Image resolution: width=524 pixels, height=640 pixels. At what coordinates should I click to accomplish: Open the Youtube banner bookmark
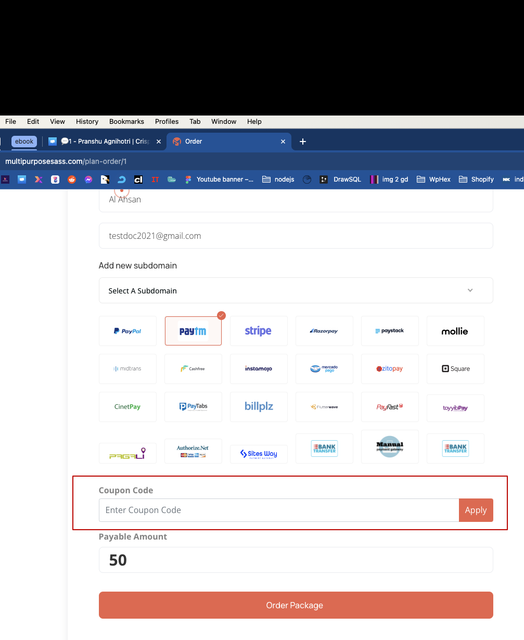tap(219, 180)
